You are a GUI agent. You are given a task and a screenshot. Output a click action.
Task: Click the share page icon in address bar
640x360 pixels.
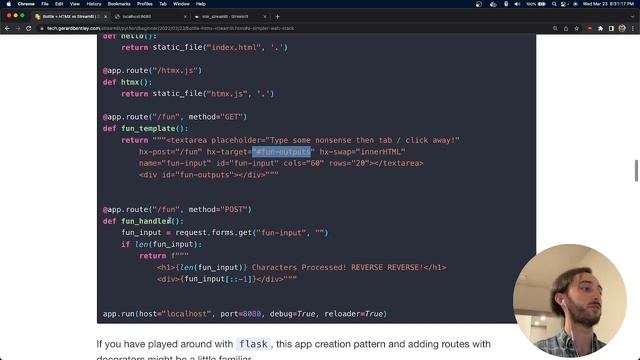click(566, 28)
